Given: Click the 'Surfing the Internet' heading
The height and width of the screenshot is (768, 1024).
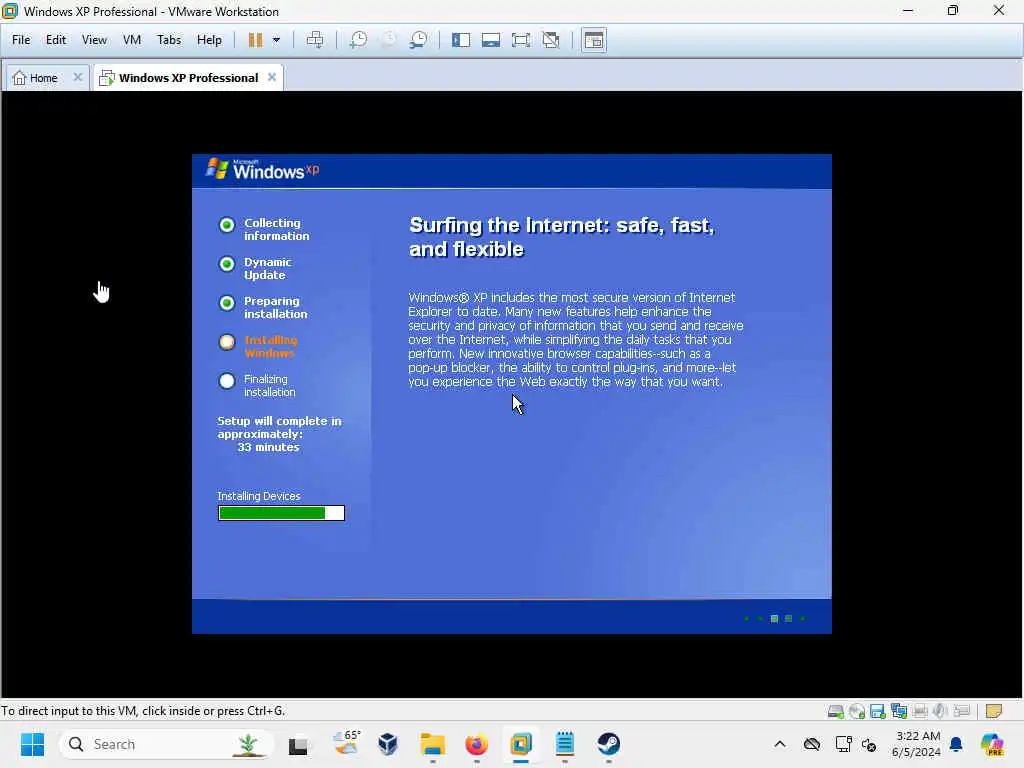Looking at the screenshot, I should coord(562,237).
